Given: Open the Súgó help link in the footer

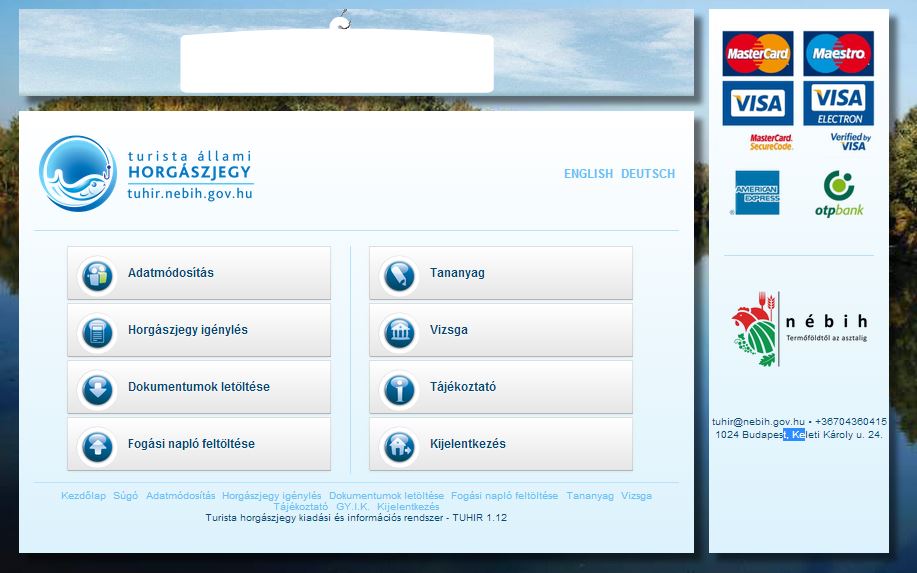Looking at the screenshot, I should click(x=126, y=496).
